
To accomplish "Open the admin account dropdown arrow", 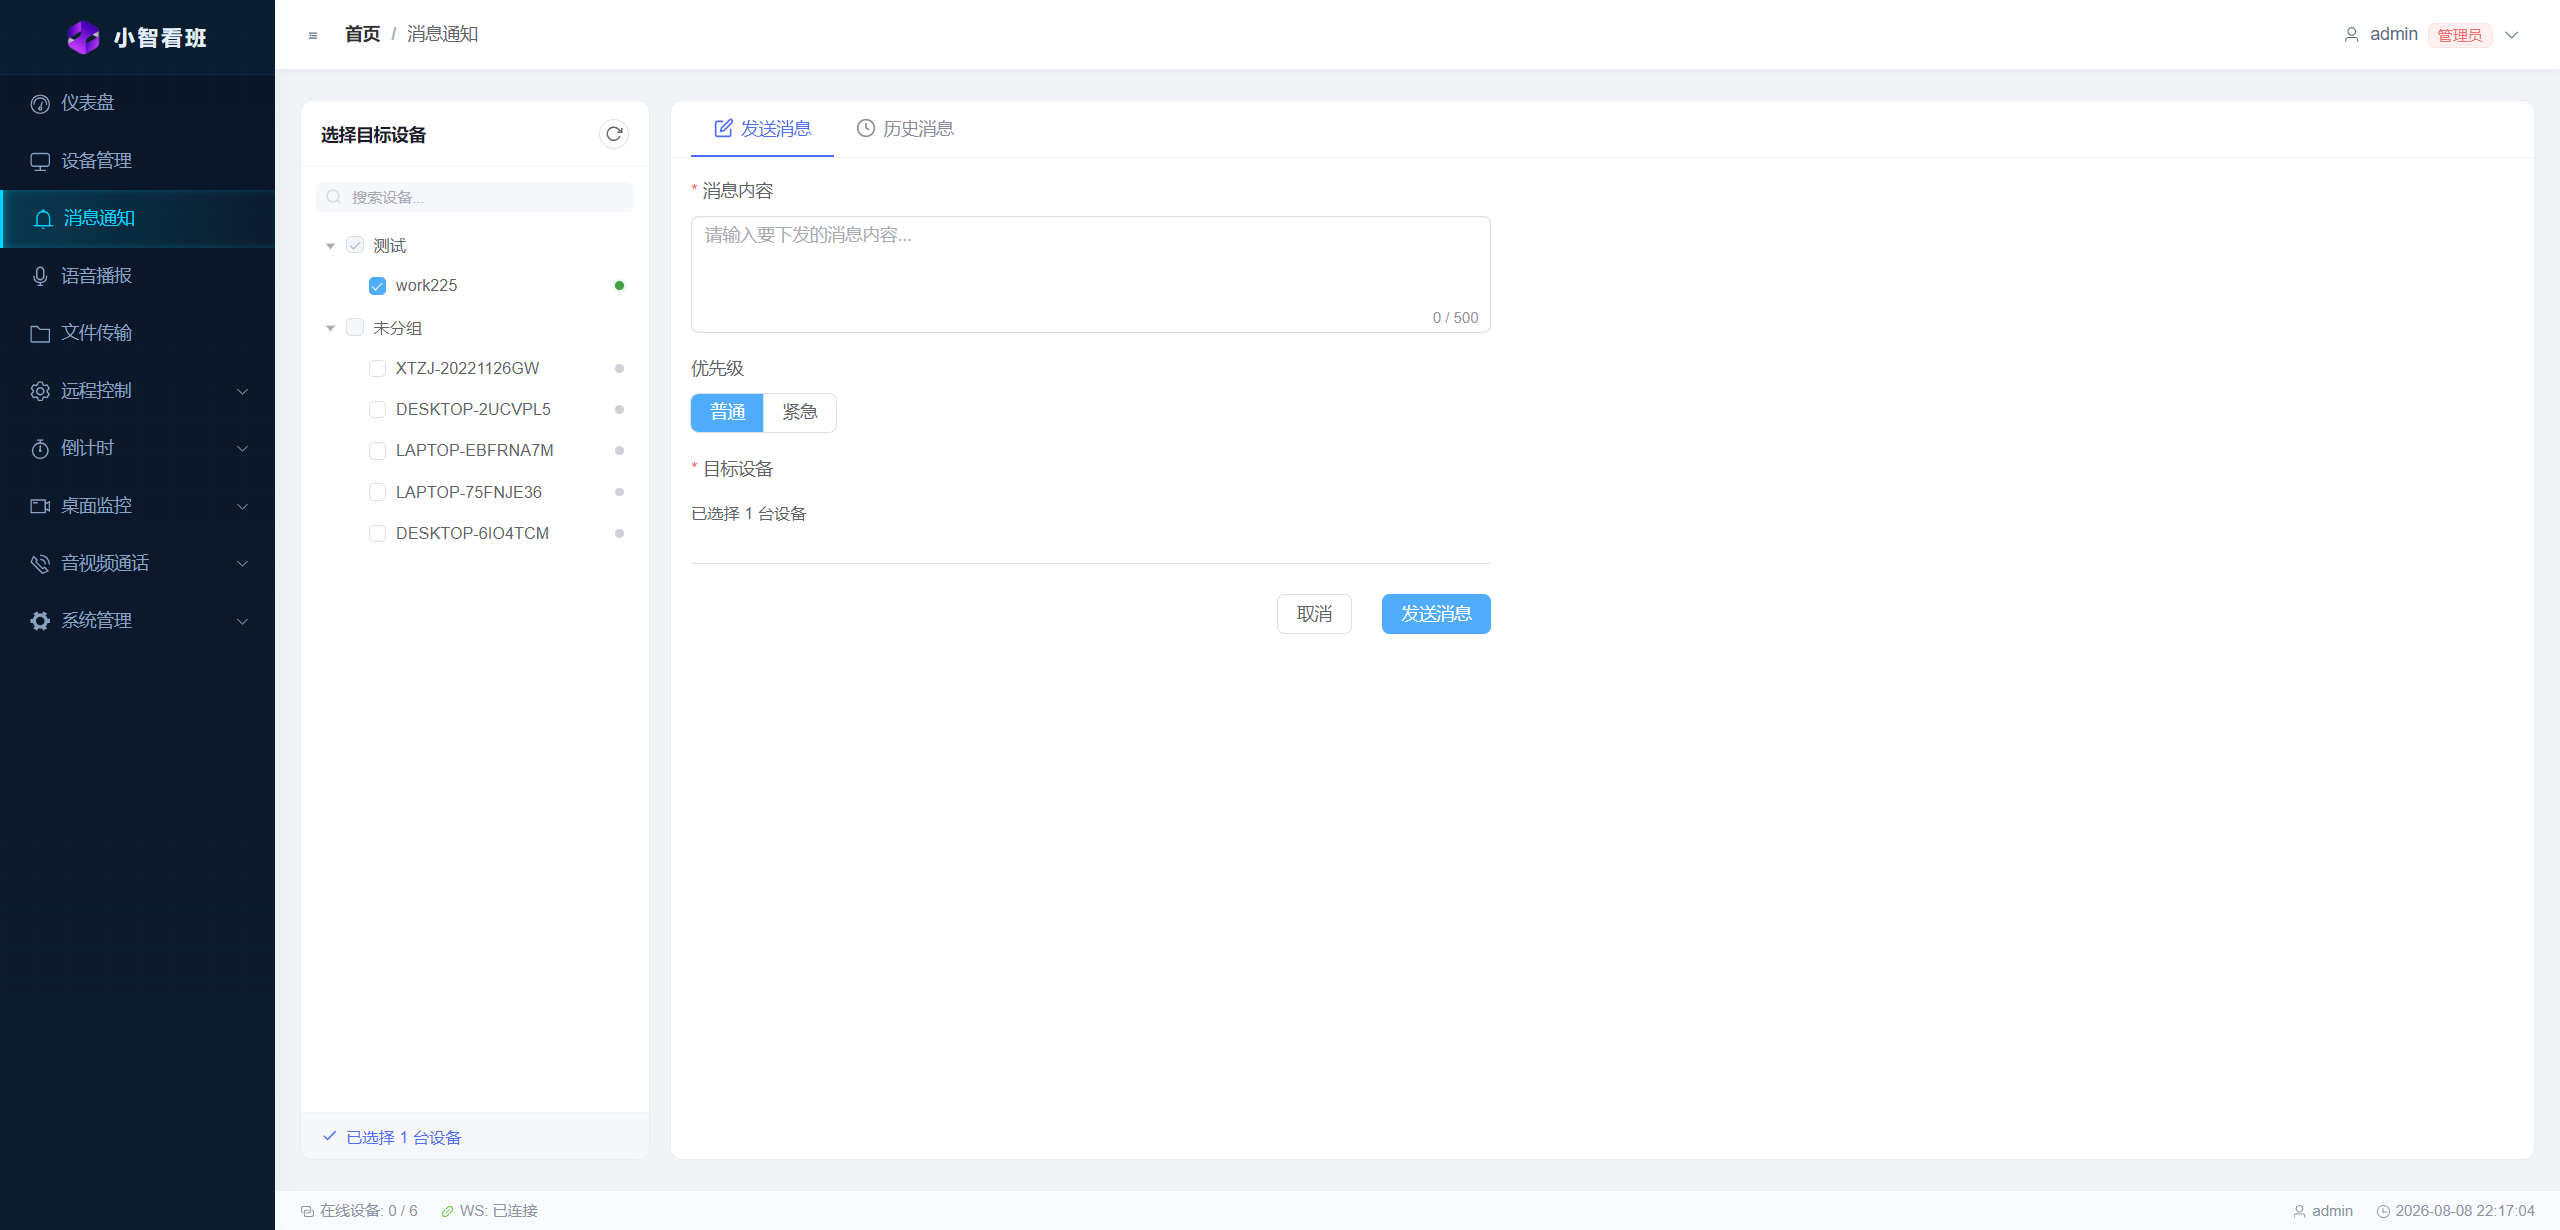I will [2511, 35].
